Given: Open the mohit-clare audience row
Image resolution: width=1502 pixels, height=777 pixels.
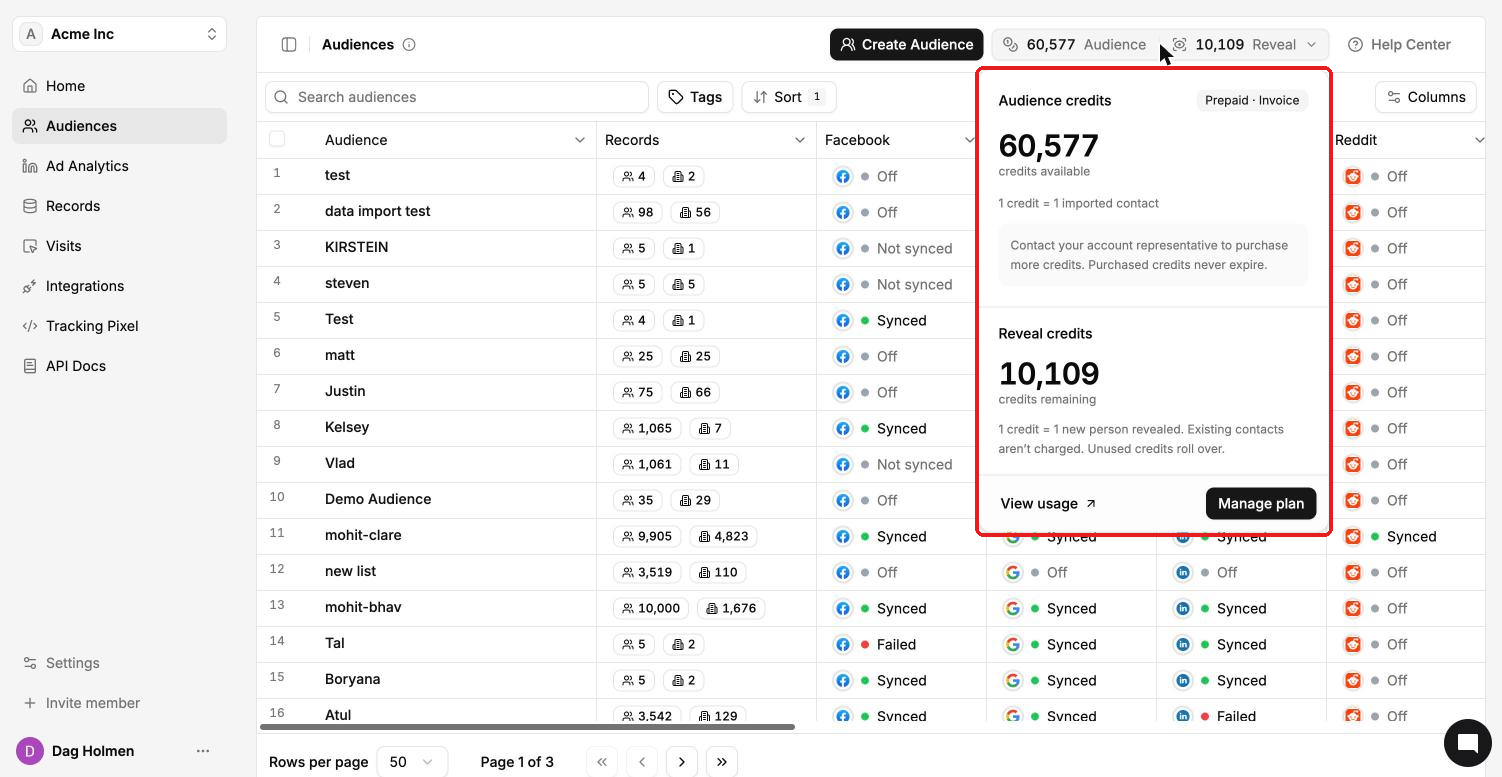Looking at the screenshot, I should point(363,535).
